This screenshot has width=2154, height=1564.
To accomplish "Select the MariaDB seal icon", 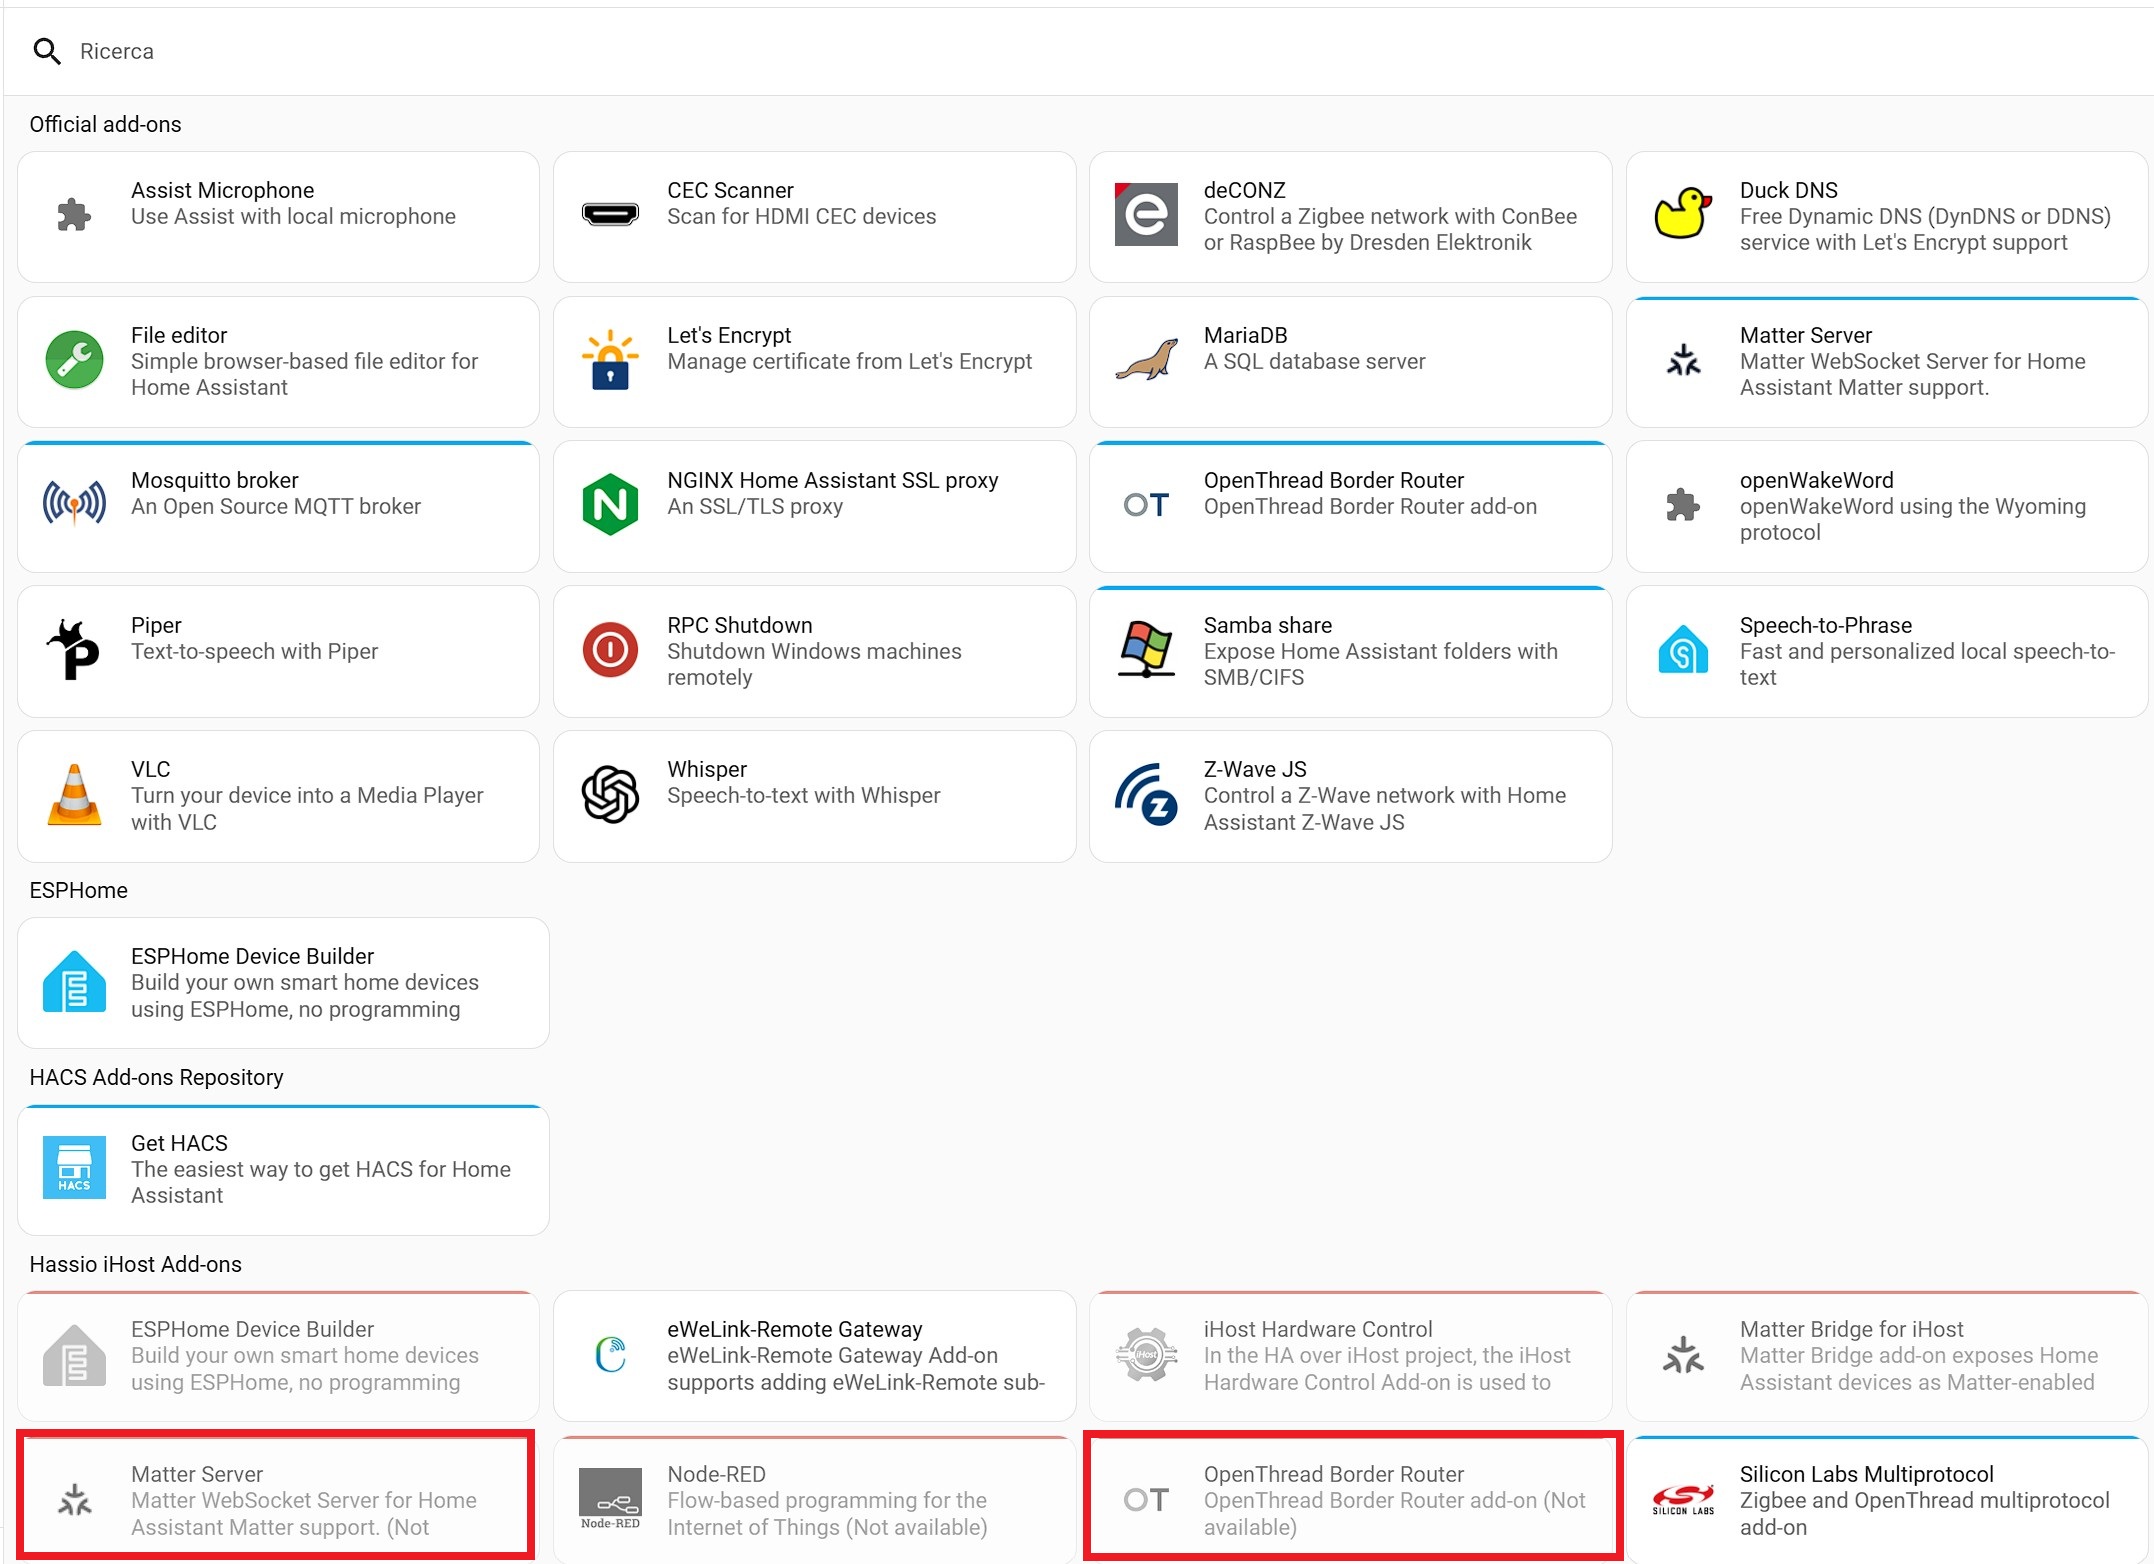I will point(1146,360).
